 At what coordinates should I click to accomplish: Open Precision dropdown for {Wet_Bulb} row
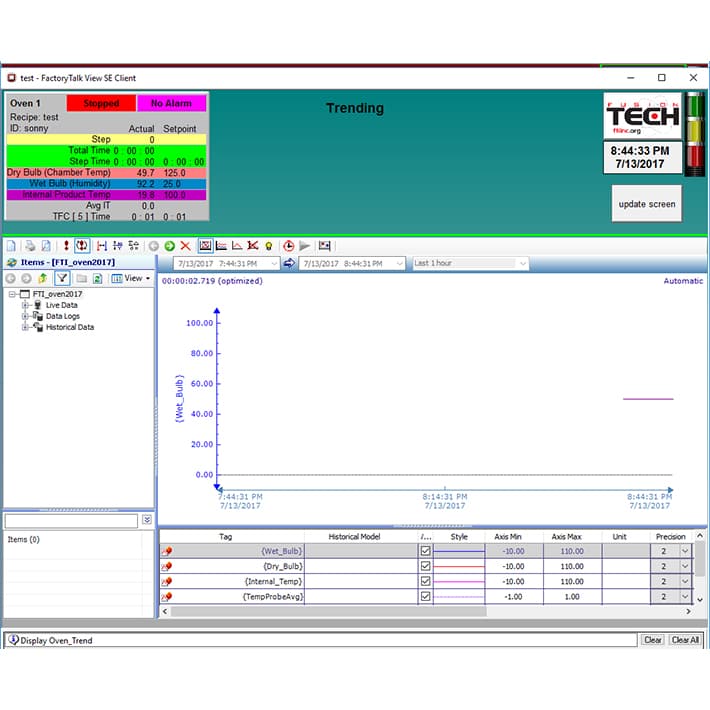point(685,551)
